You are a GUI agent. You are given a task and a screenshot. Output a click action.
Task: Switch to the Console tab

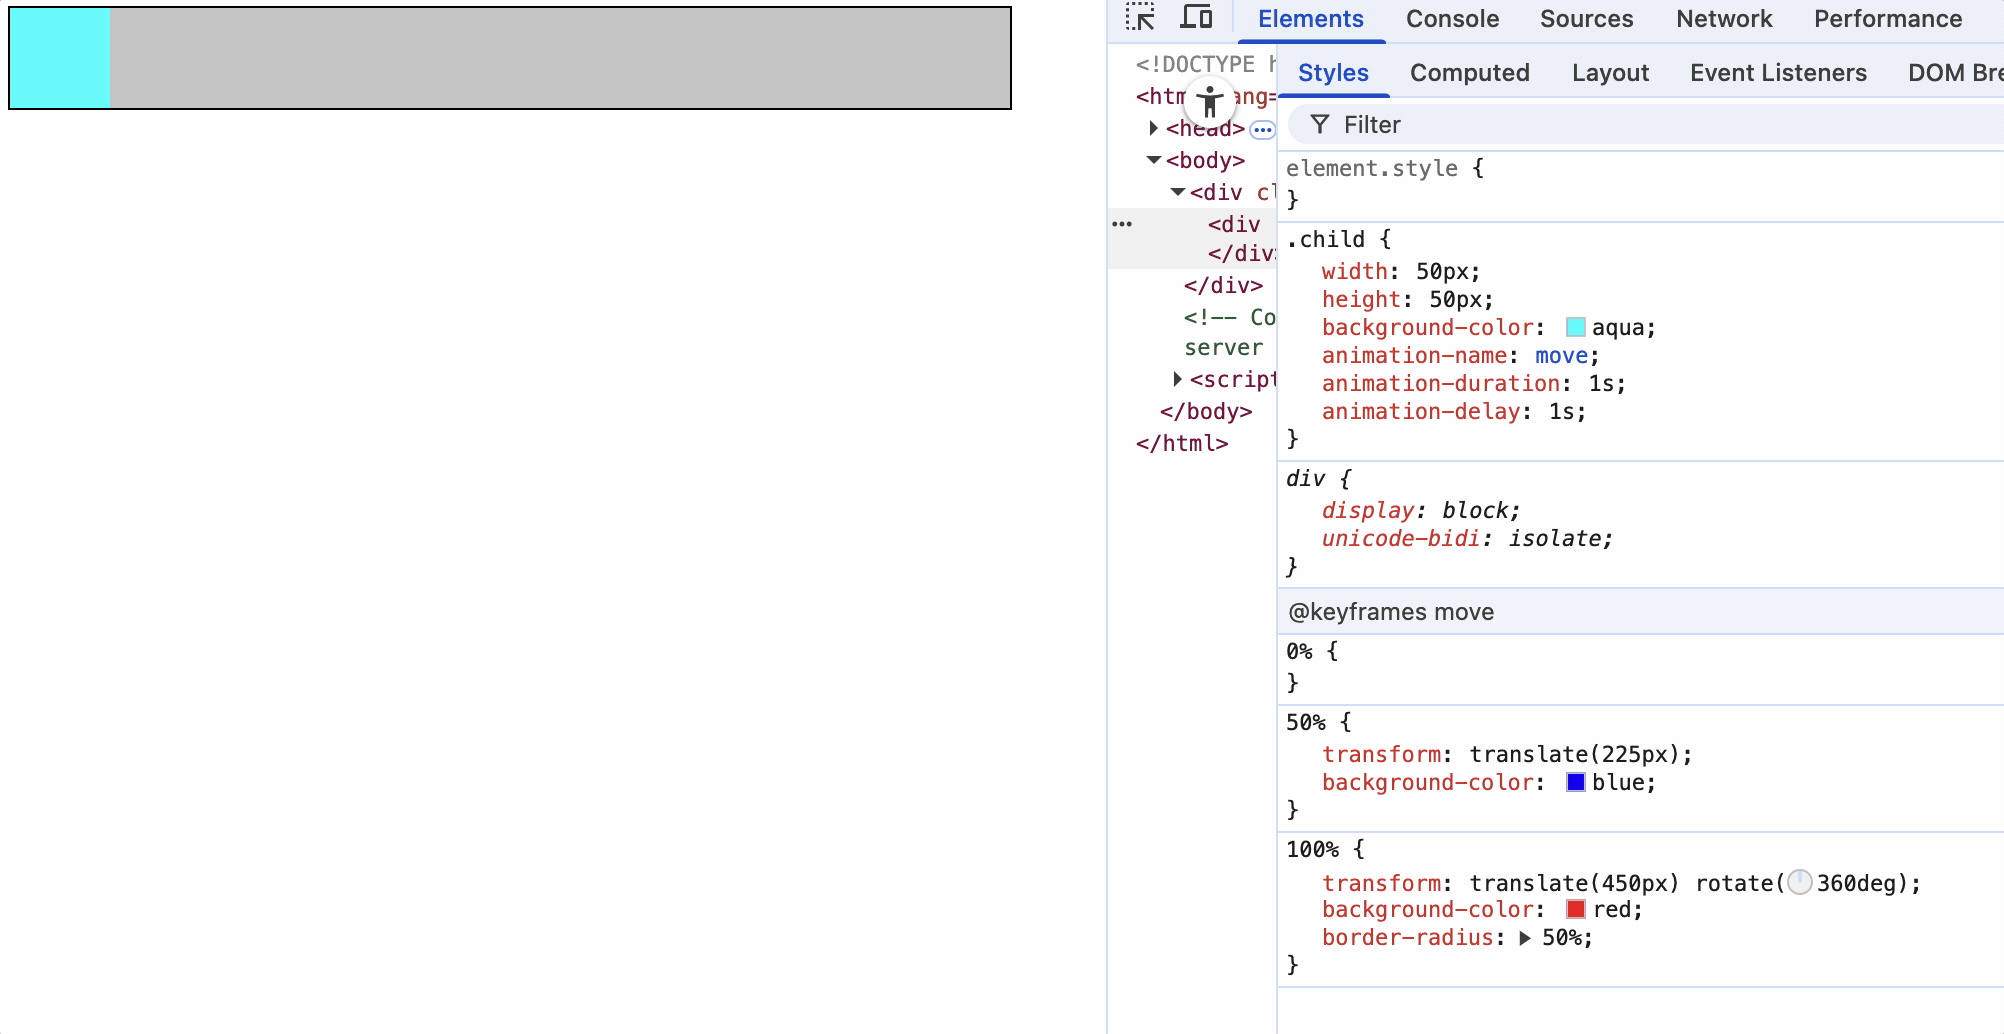tap(1452, 19)
